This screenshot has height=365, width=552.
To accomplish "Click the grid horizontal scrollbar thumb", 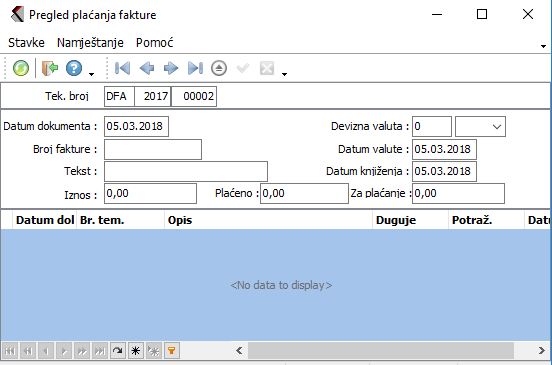I will [x=381, y=351].
